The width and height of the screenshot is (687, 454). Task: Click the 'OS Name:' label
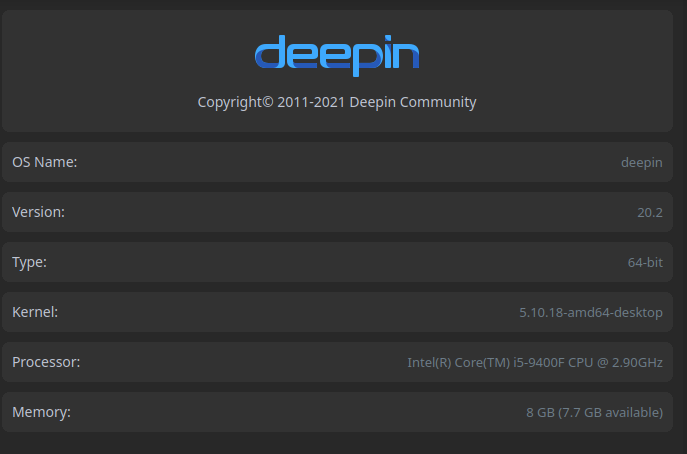(x=45, y=162)
